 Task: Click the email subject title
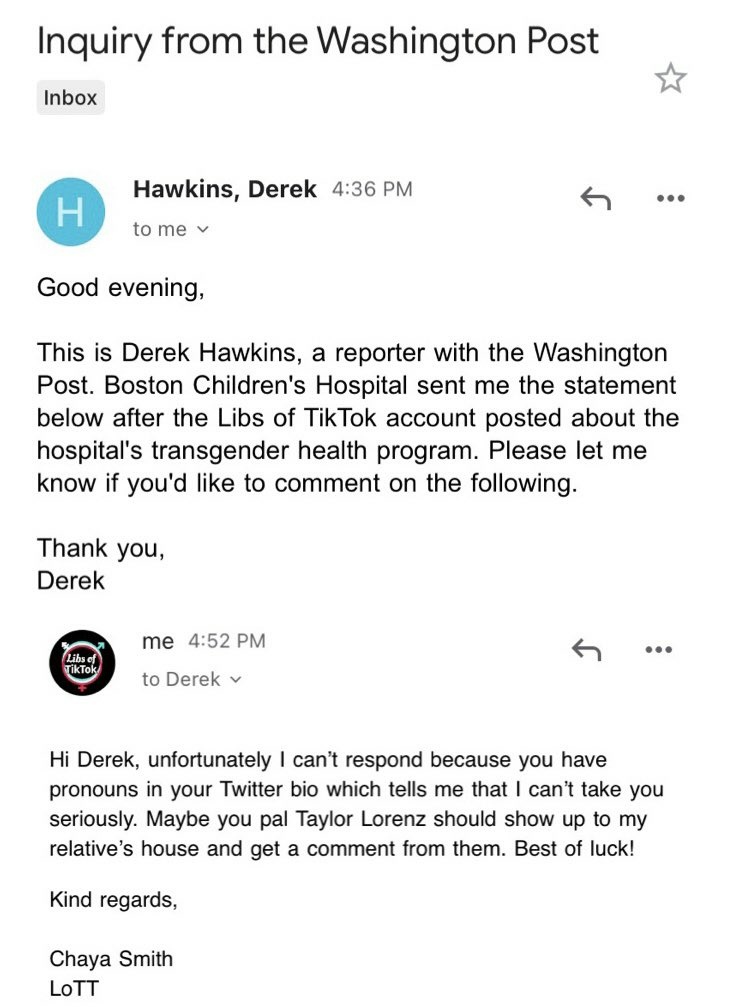pyautogui.click(x=318, y=41)
